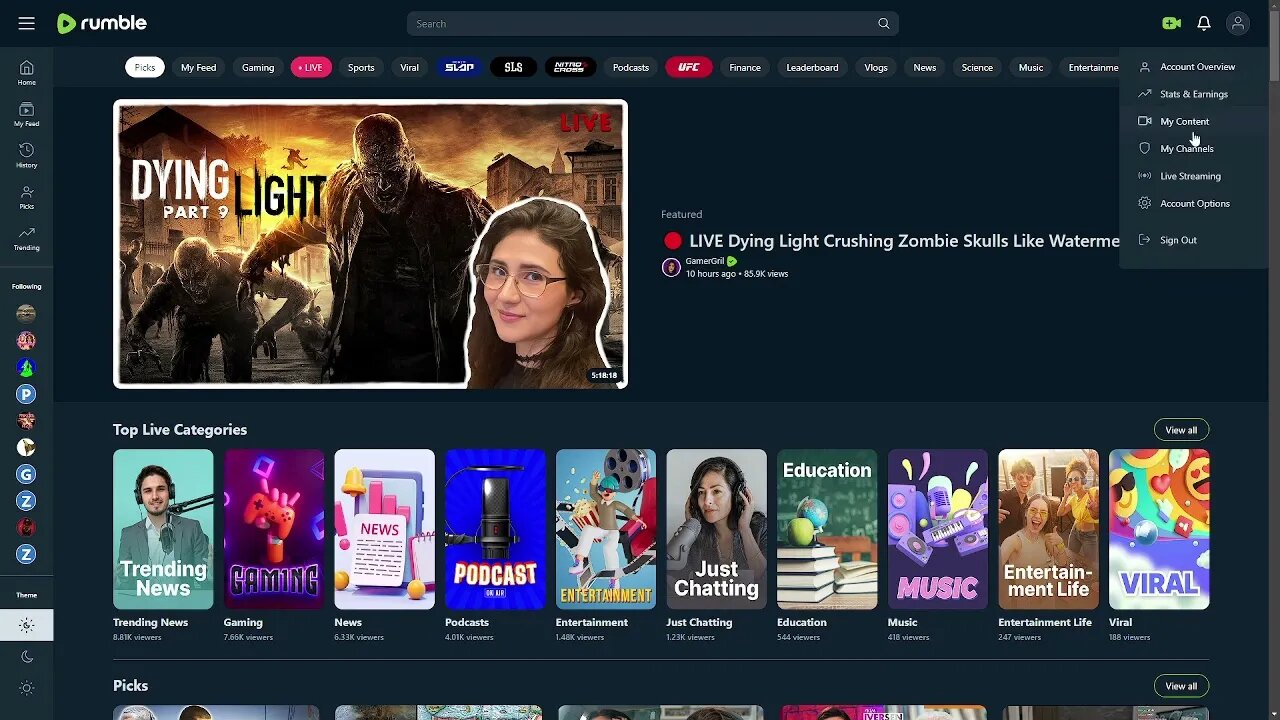This screenshot has width=1280, height=720.
Task: Click the UFC category chip
Action: pos(689,67)
